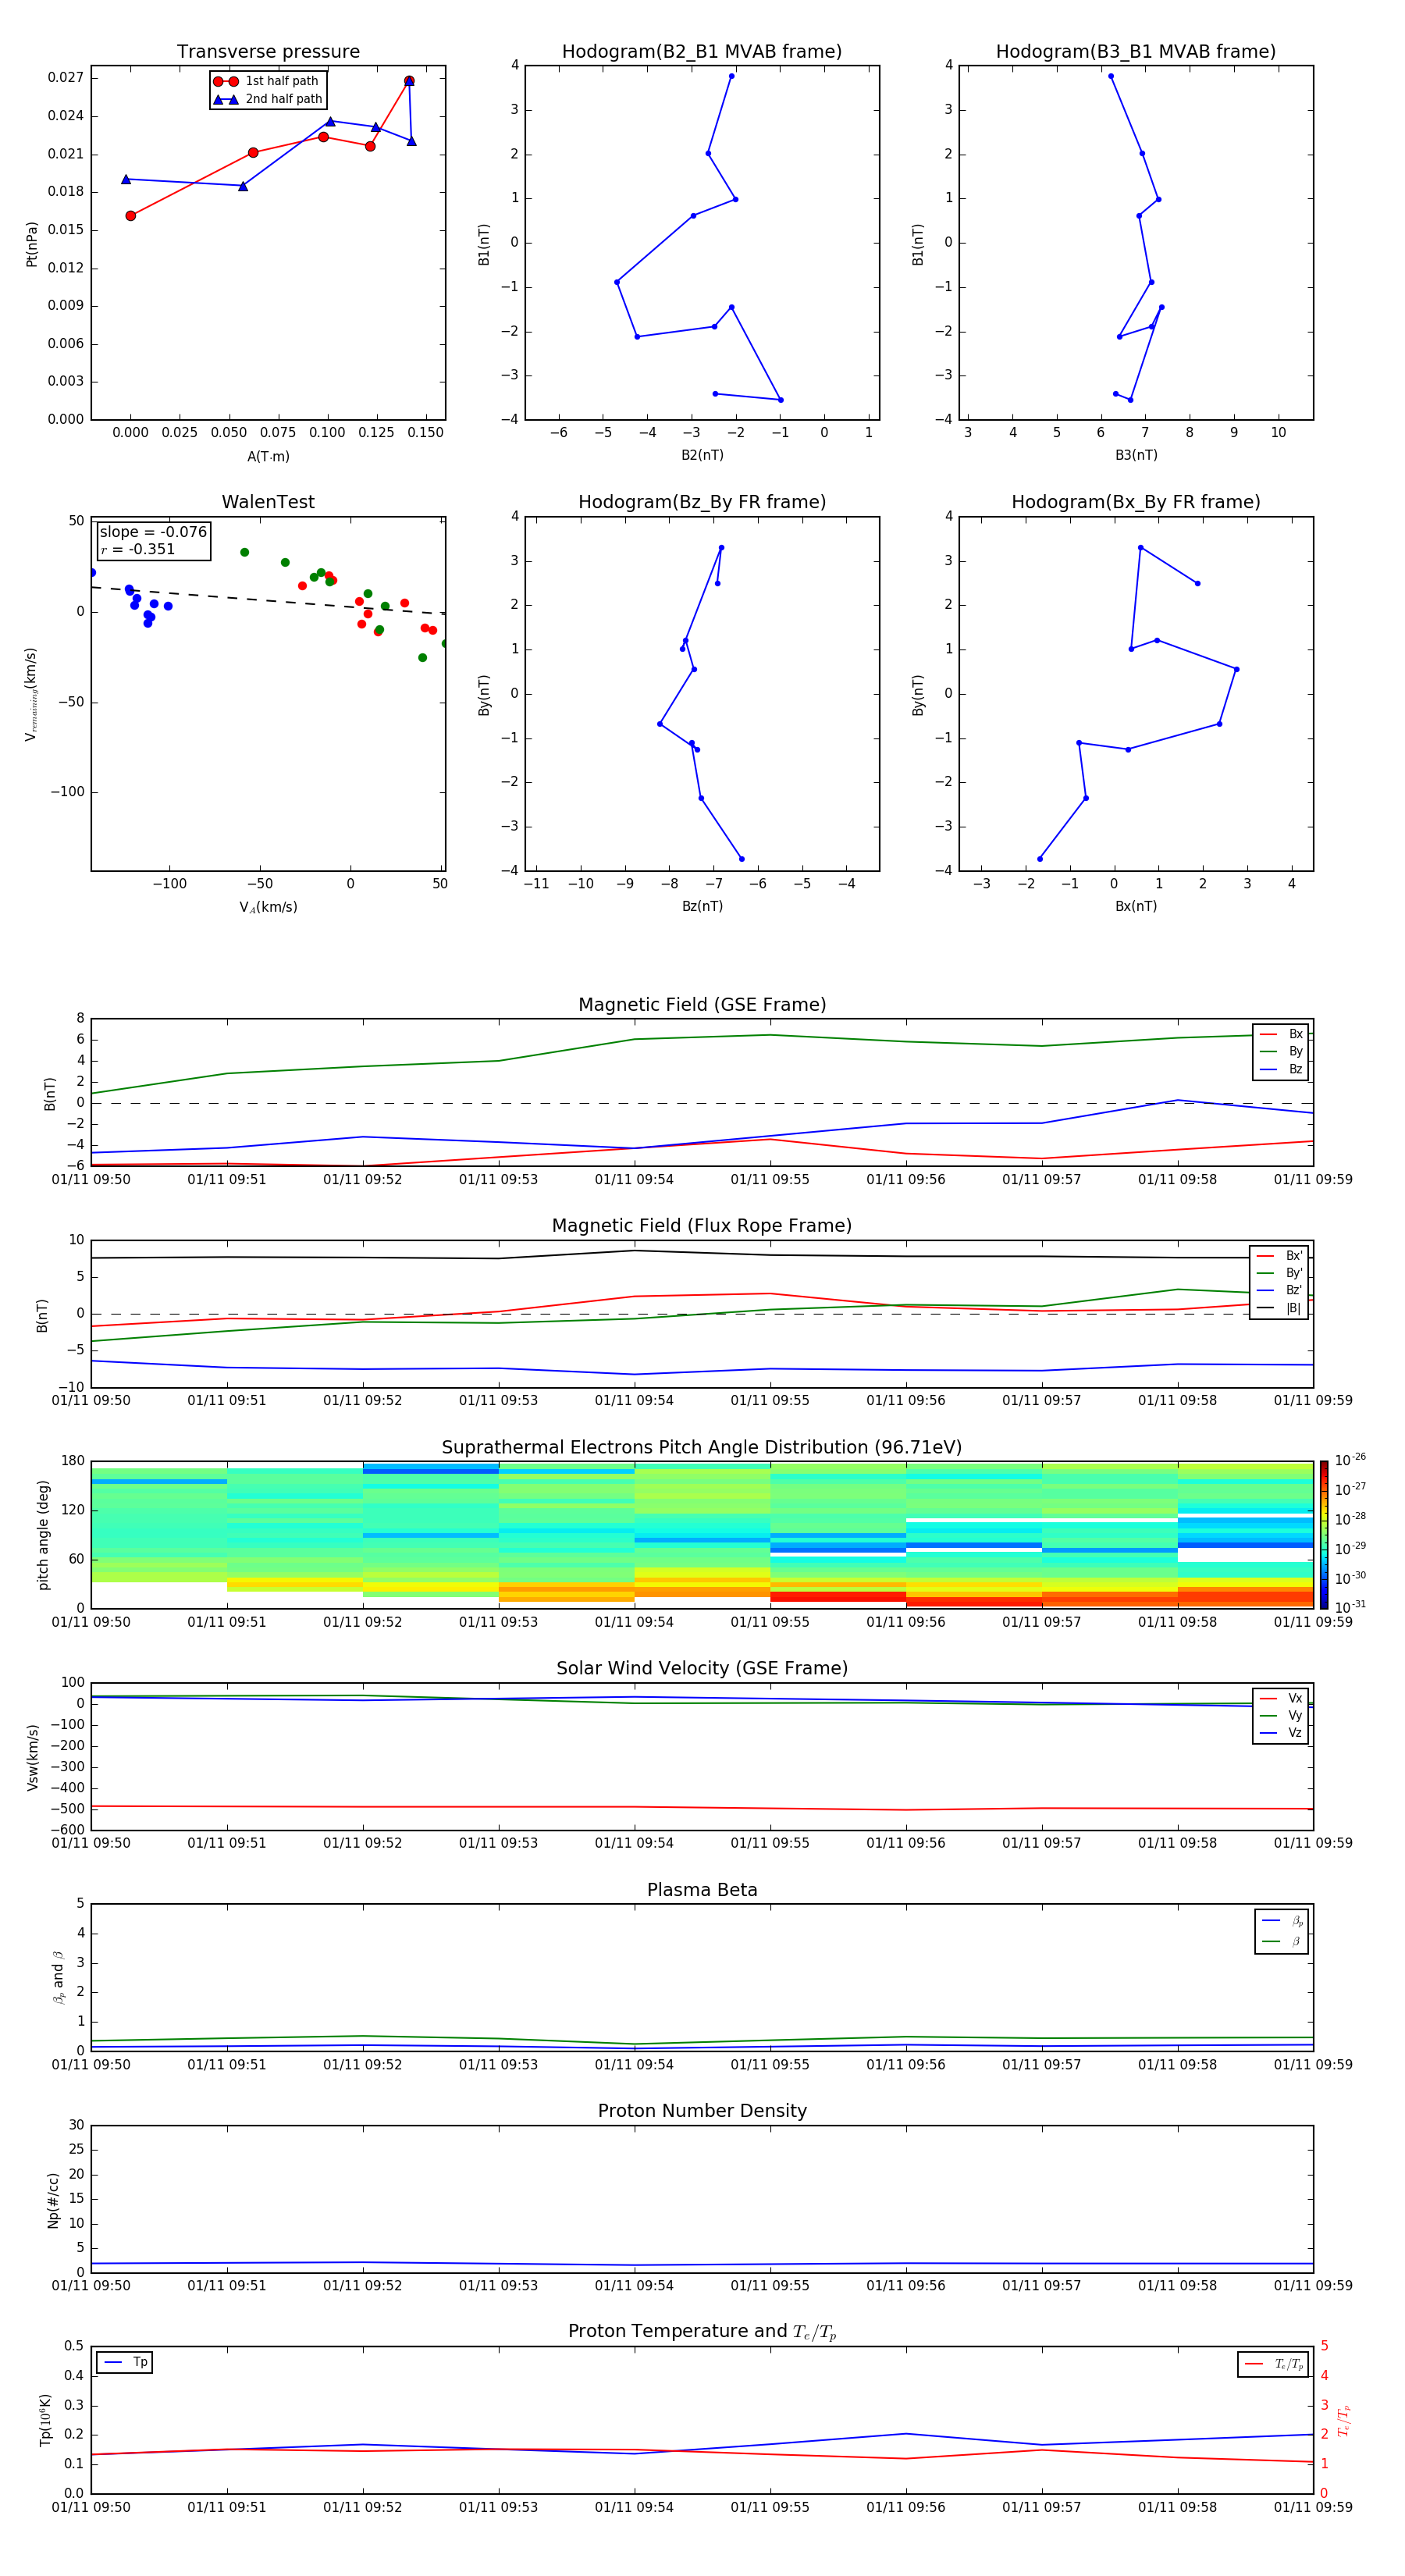The image size is (1405, 2576).
Task: Click the 10^-26 color bar tick label
Action: pos(1350,1460)
